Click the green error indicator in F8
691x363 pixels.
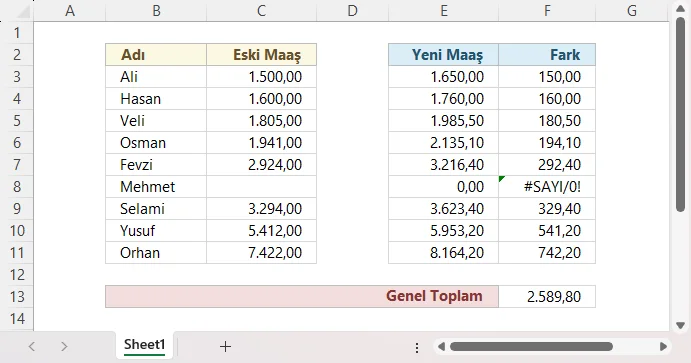coord(502,178)
